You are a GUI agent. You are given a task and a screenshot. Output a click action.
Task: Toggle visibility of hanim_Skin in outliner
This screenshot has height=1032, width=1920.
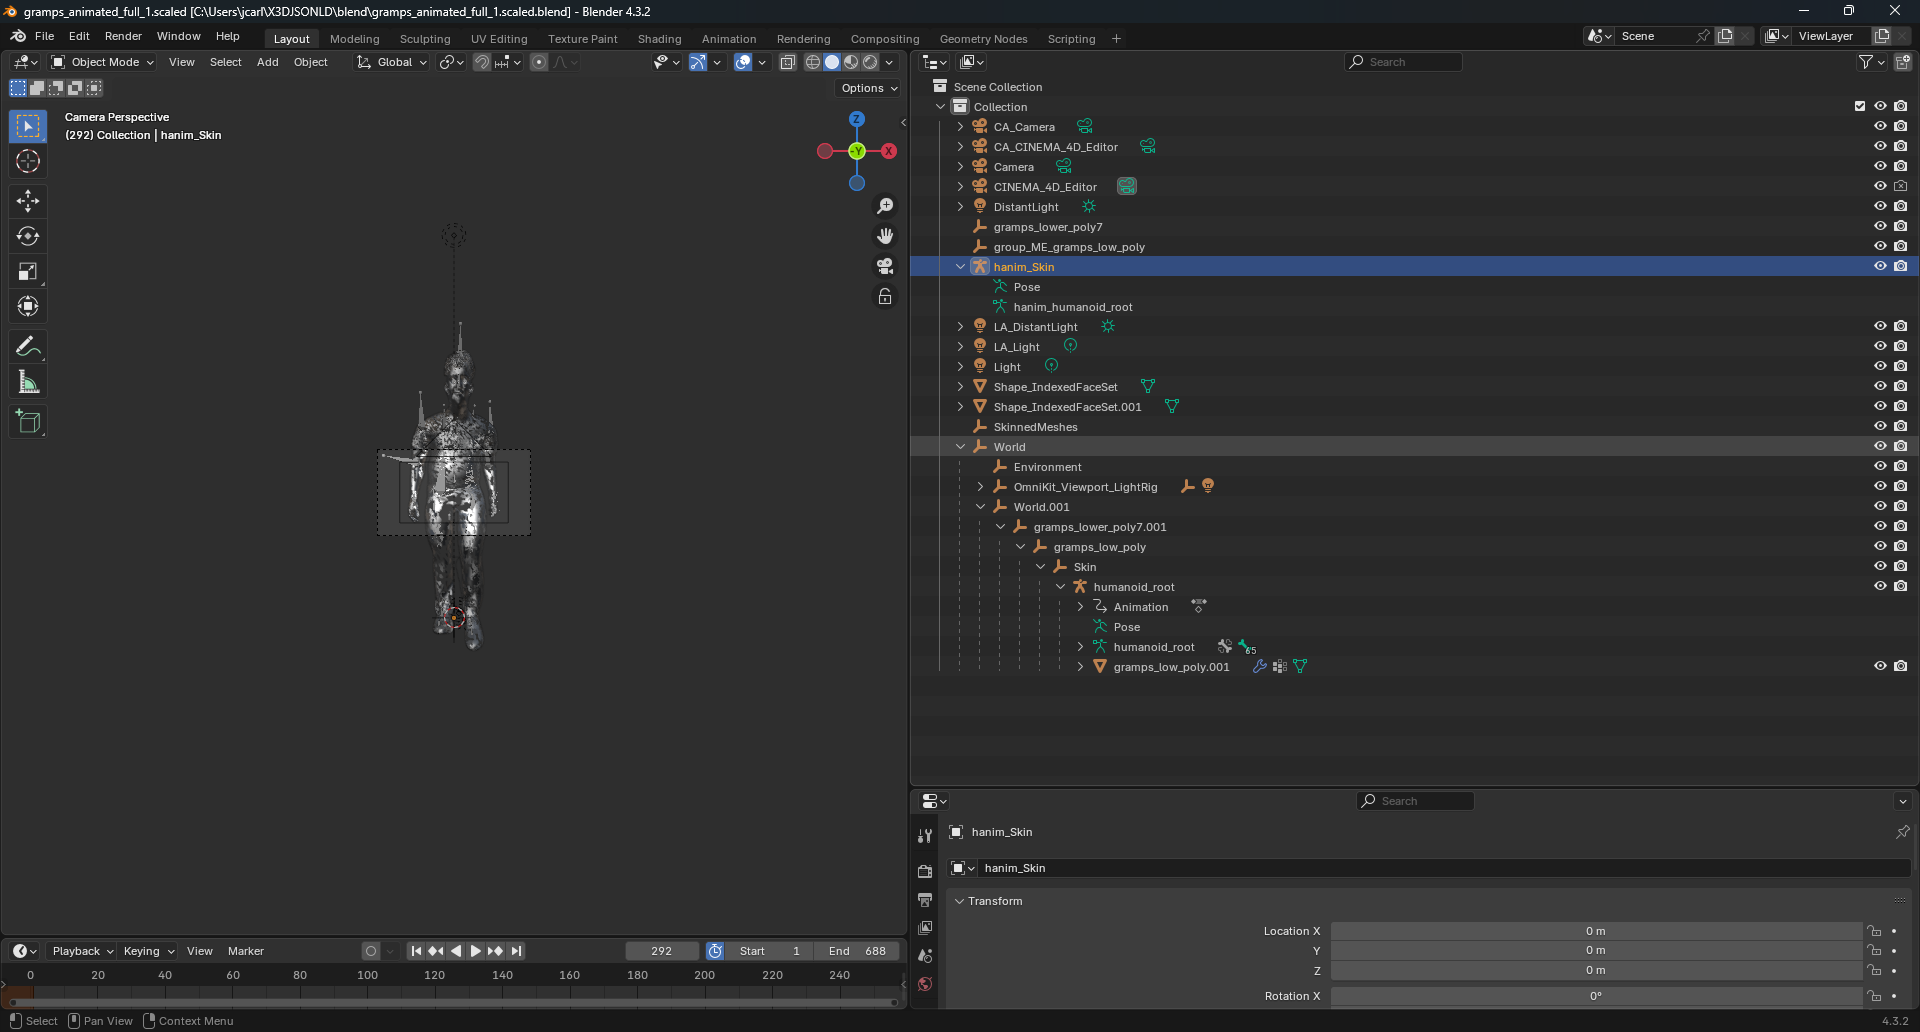pos(1880,267)
